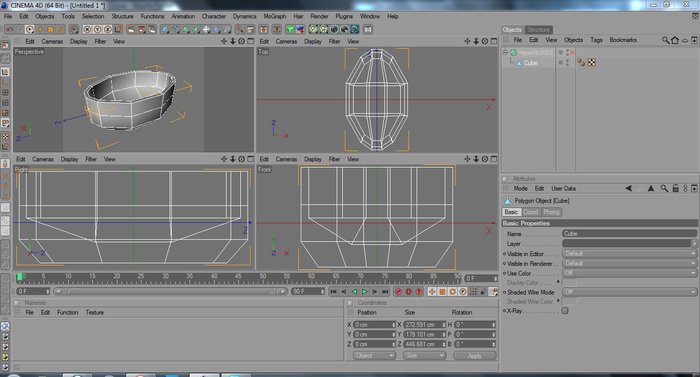Screen dimensions: 700x377
Task: Click the undo arrow icon in toolbar
Action: pyautogui.click(x=9, y=29)
